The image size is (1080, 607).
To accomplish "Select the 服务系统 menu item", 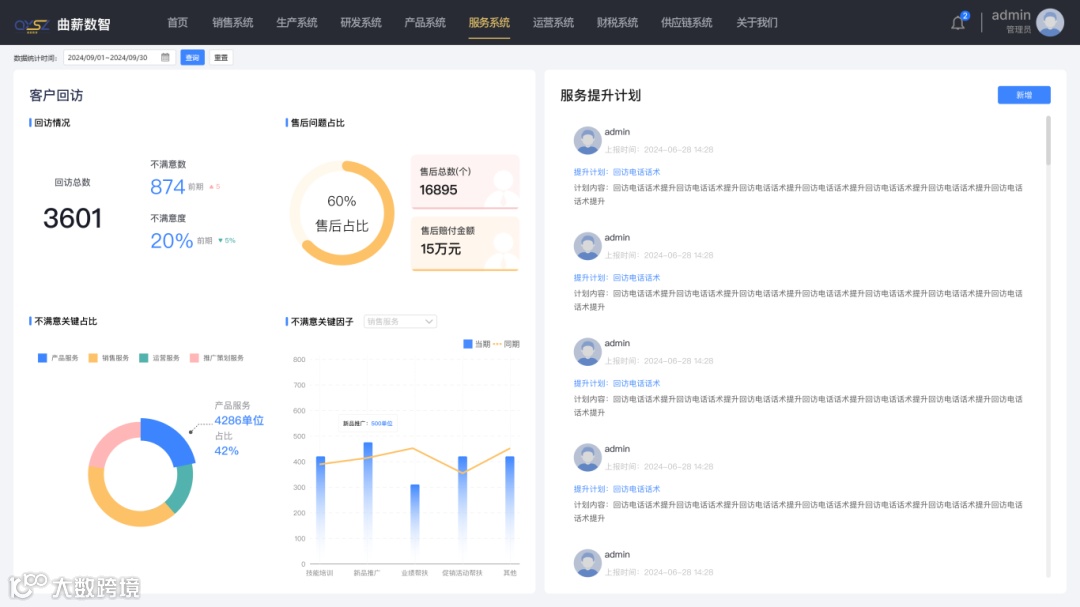I will click(489, 23).
